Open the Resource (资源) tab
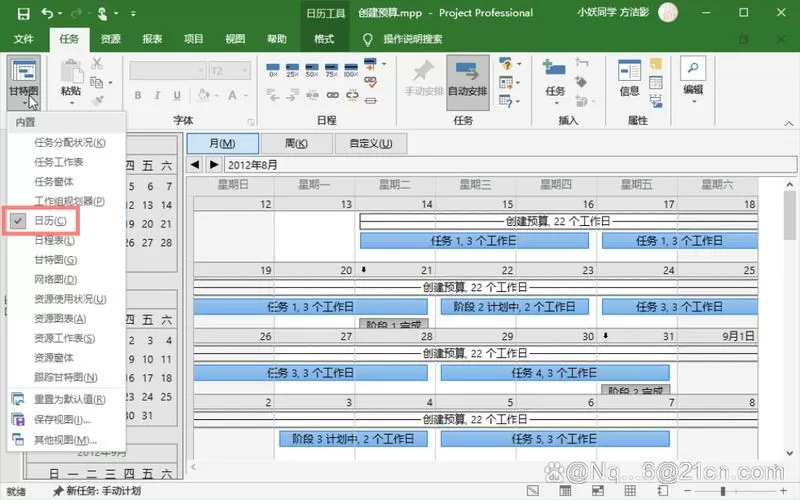 click(x=110, y=39)
